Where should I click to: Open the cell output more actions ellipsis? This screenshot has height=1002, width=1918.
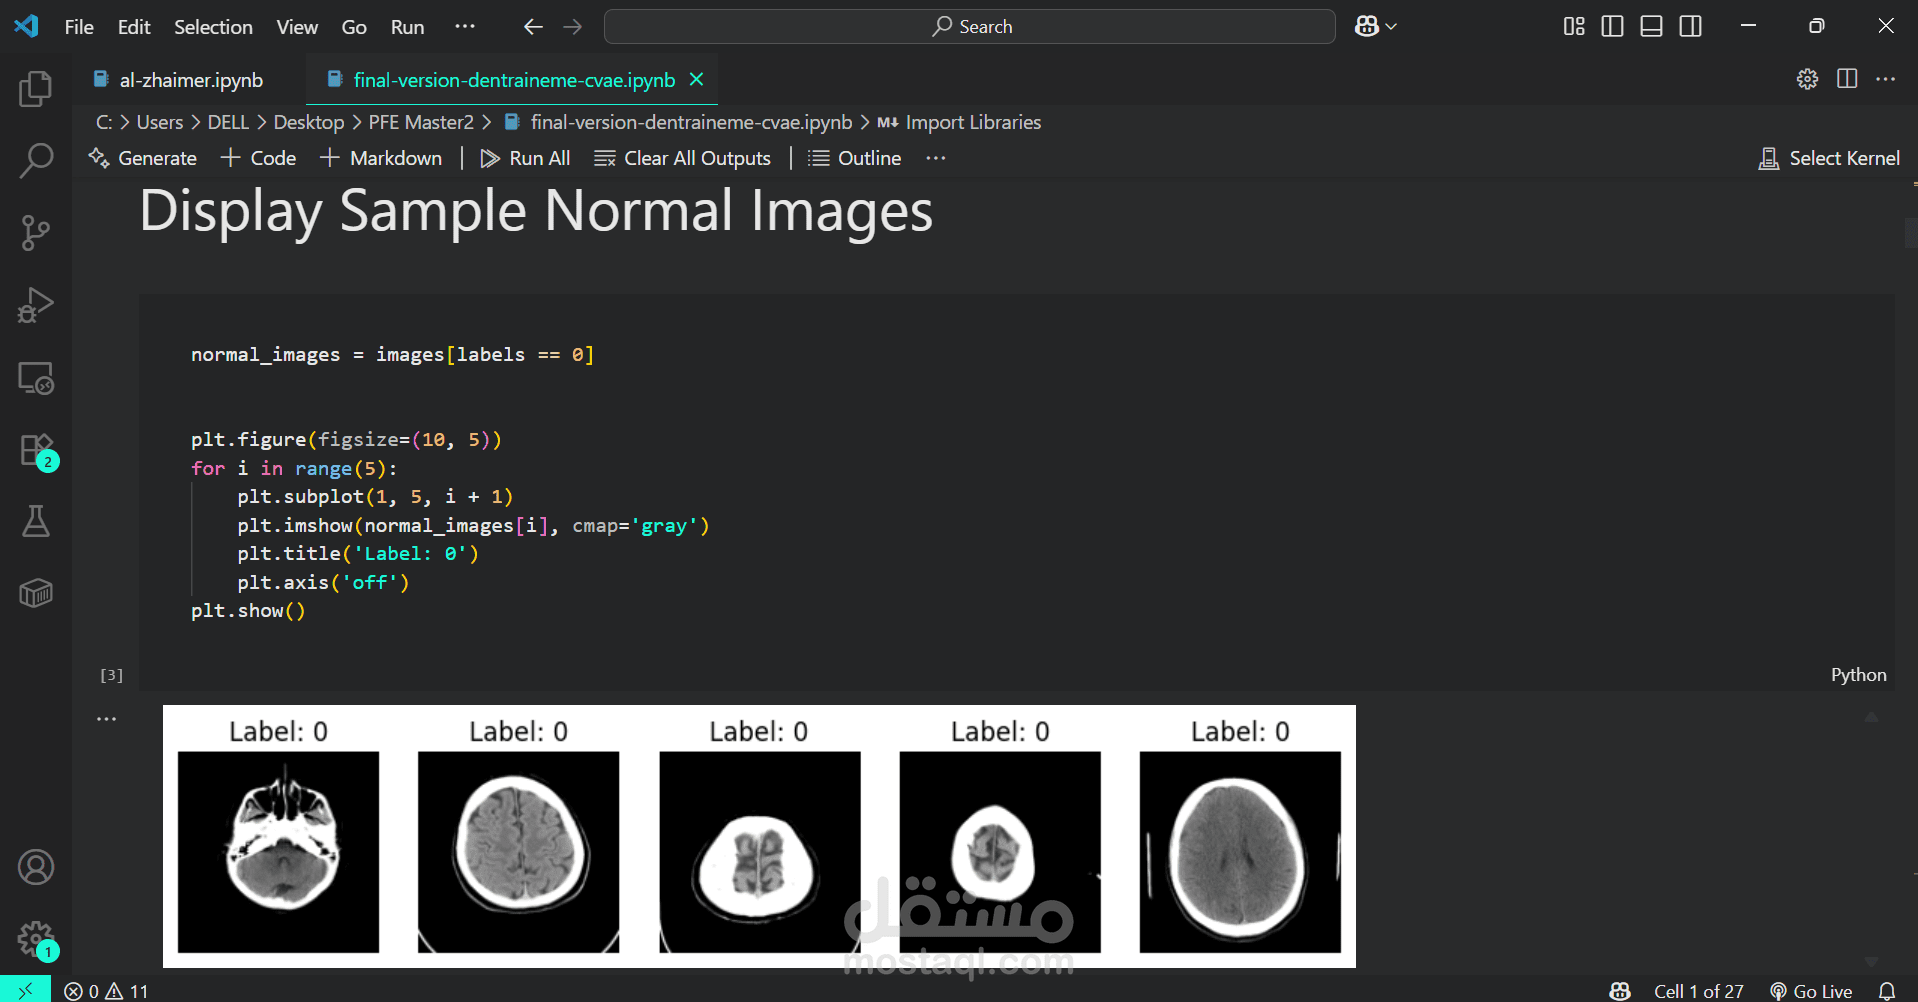pyautogui.click(x=106, y=719)
